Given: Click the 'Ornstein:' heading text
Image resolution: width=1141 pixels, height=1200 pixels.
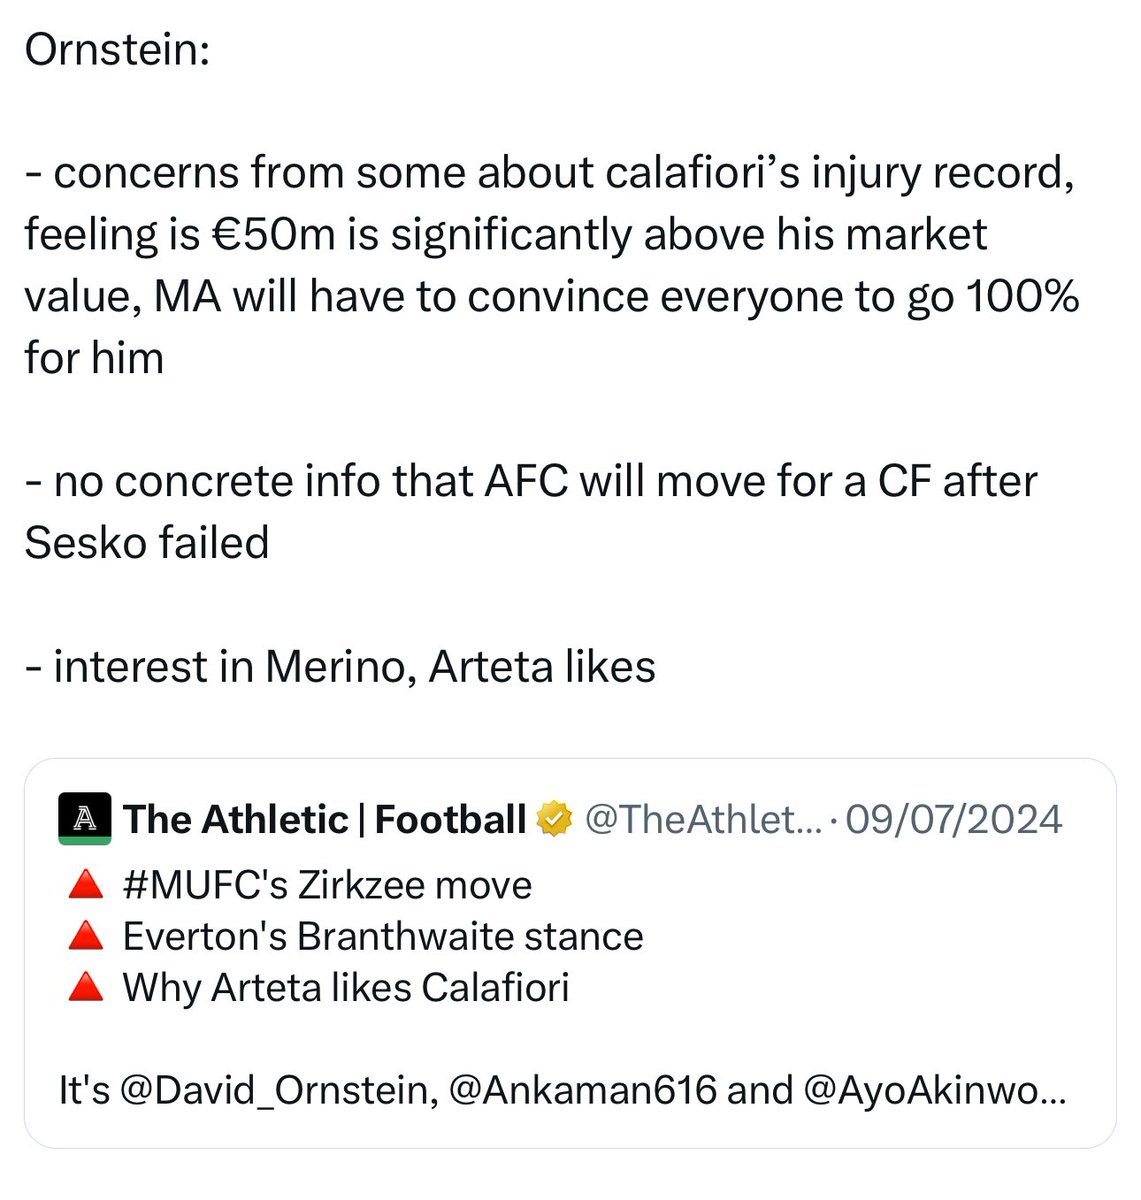Looking at the screenshot, I should (117, 50).
